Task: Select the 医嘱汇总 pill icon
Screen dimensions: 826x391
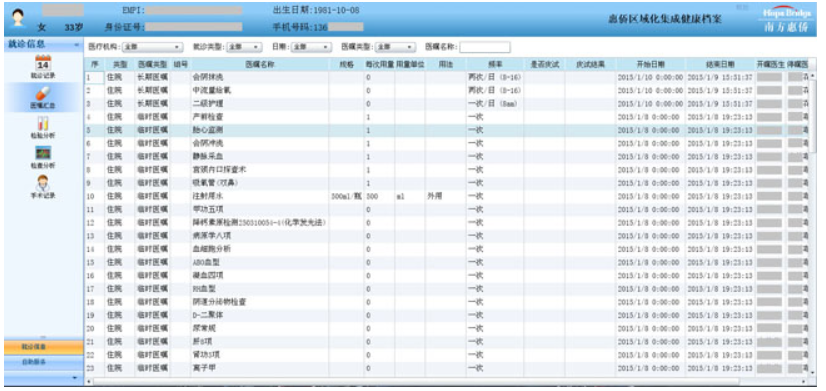Action: tap(43, 93)
